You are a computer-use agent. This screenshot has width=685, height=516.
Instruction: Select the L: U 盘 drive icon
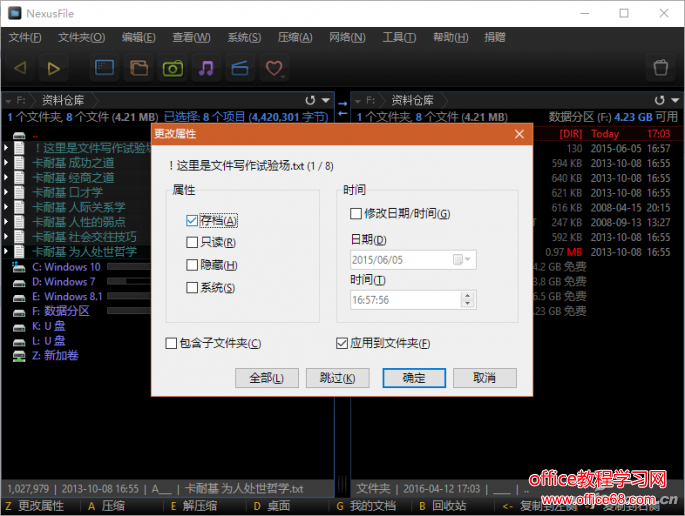pyautogui.click(x=19, y=342)
